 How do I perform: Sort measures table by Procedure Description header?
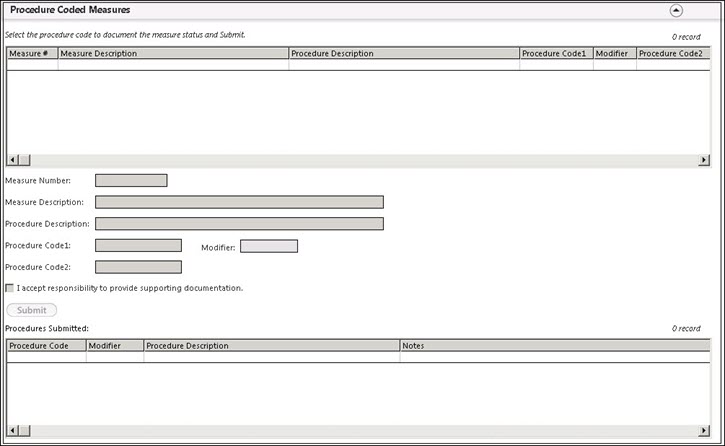click(x=404, y=53)
